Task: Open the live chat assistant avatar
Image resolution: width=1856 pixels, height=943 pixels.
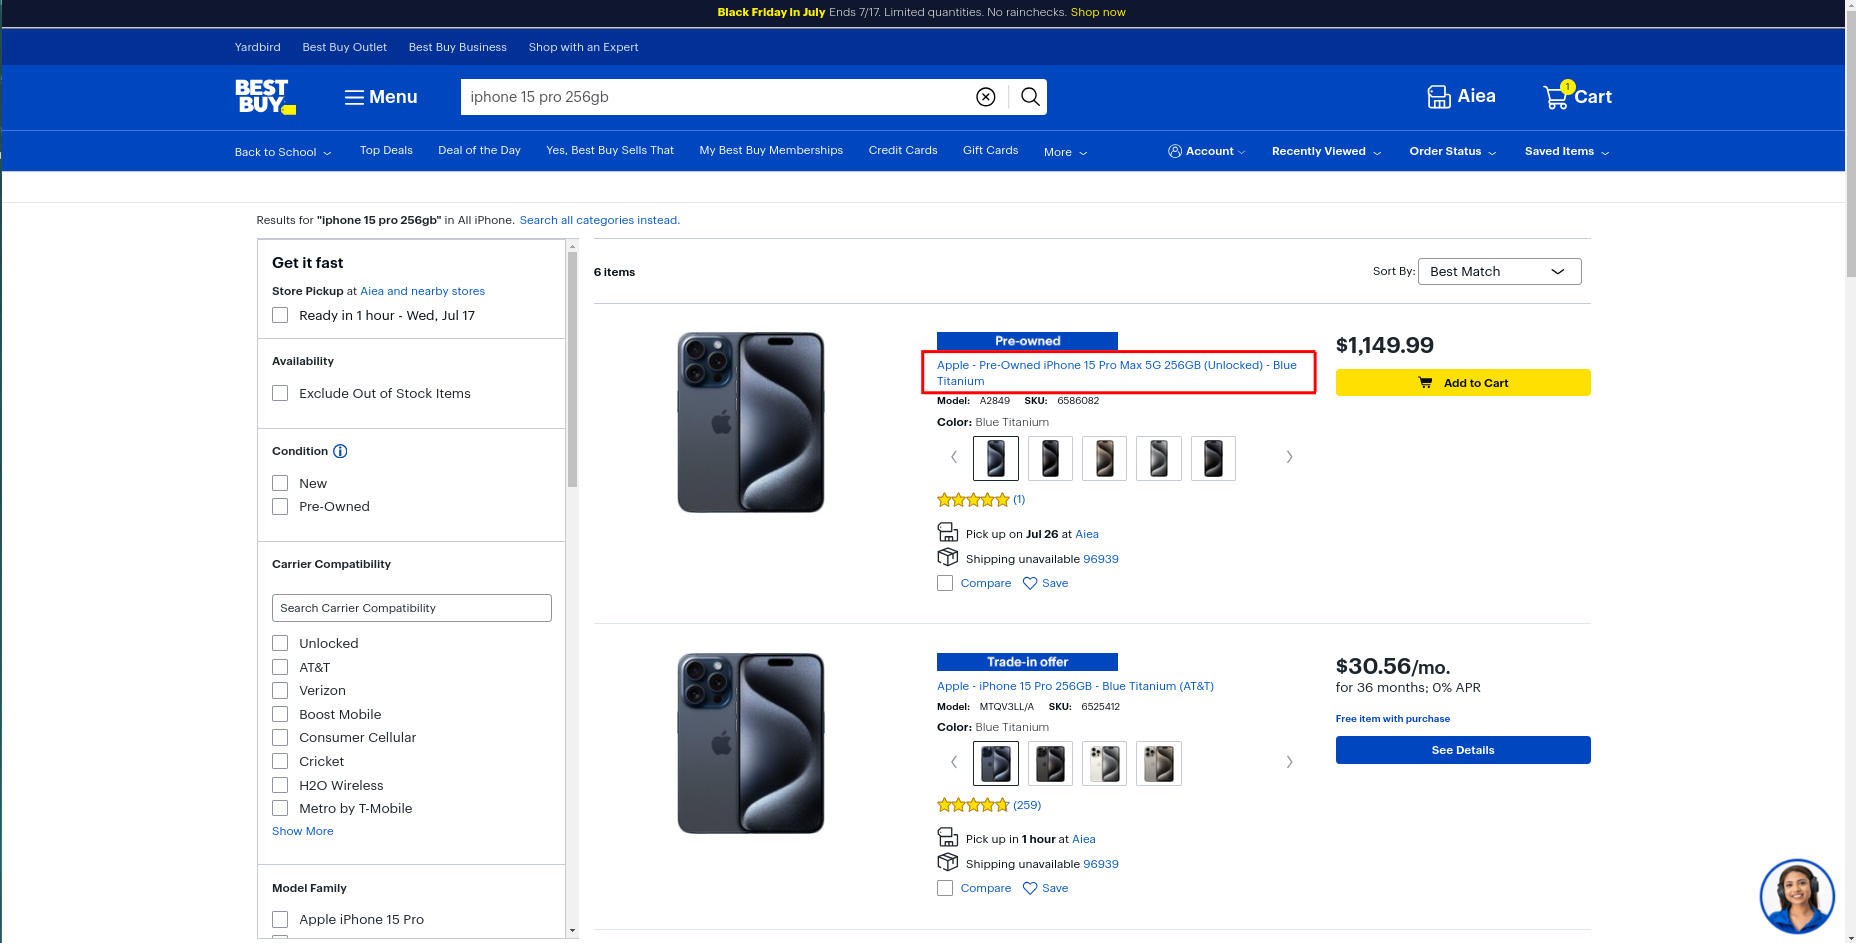Action: pyautogui.click(x=1796, y=896)
